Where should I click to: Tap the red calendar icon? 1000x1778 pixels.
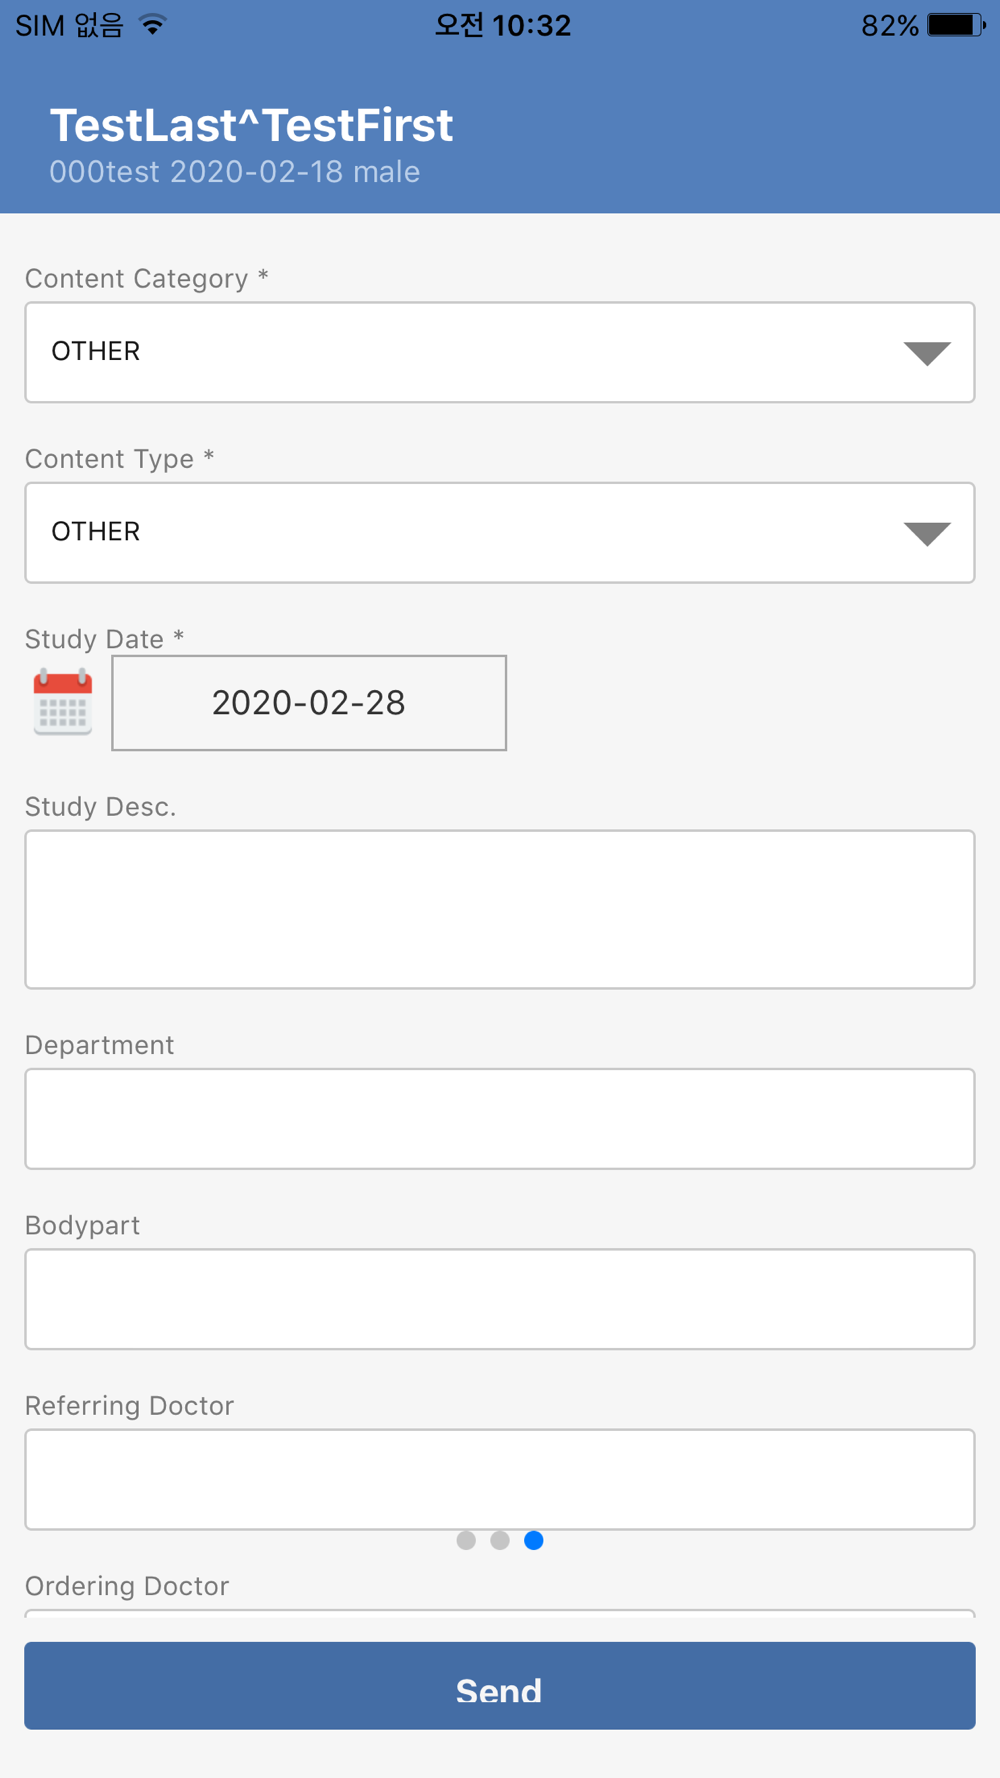[x=62, y=703]
